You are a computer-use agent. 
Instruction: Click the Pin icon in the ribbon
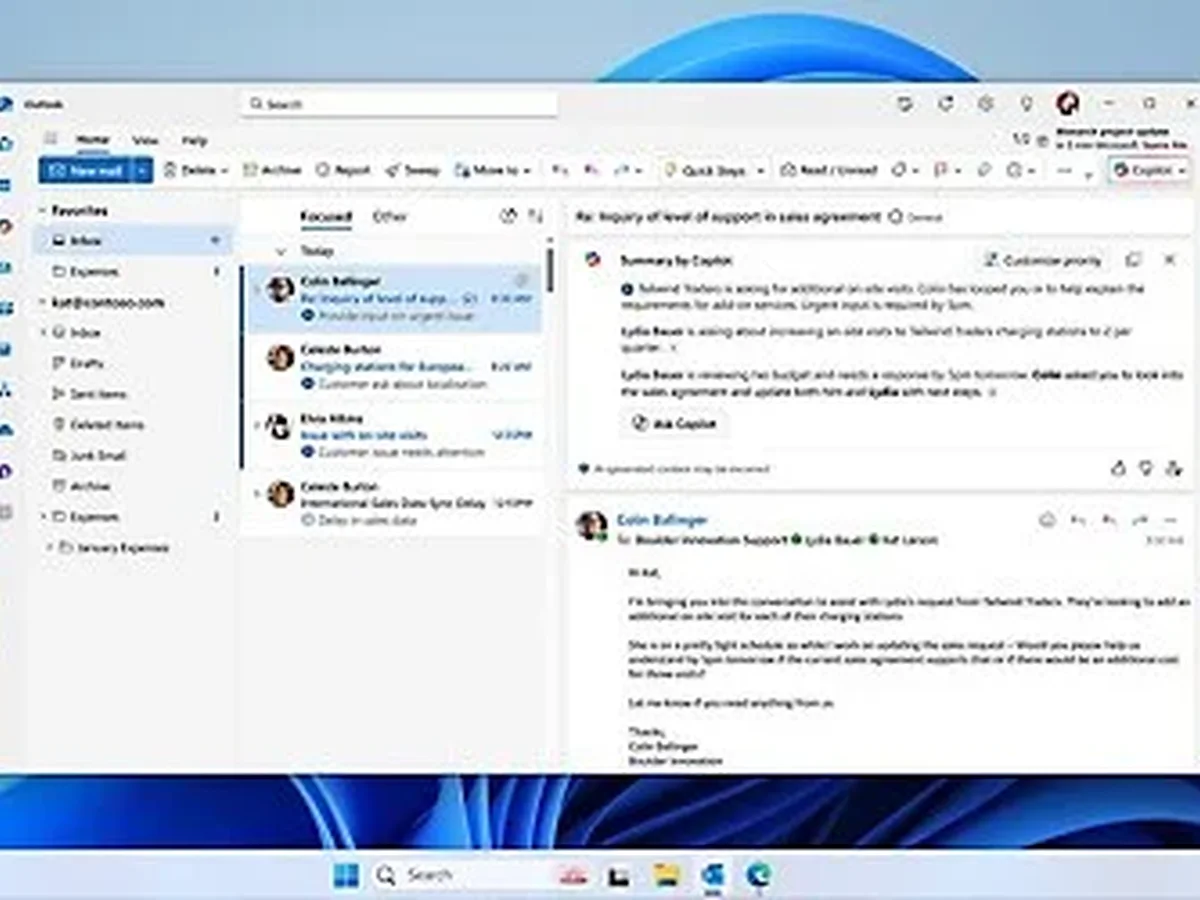tap(984, 171)
